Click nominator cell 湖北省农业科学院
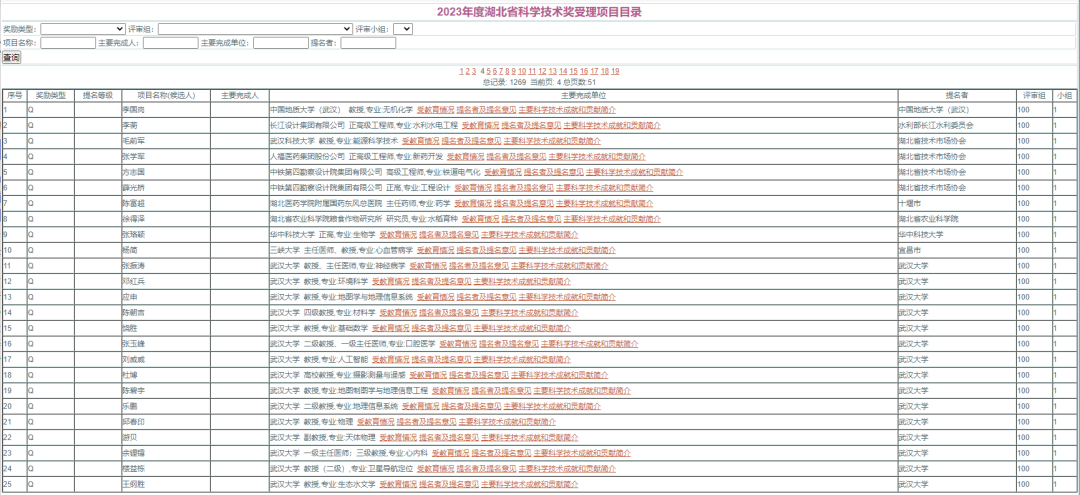The height and width of the screenshot is (495, 1080). click(928, 218)
